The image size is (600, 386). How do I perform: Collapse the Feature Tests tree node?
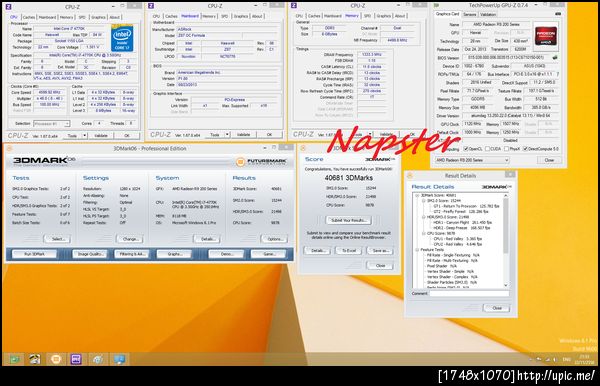[417, 249]
